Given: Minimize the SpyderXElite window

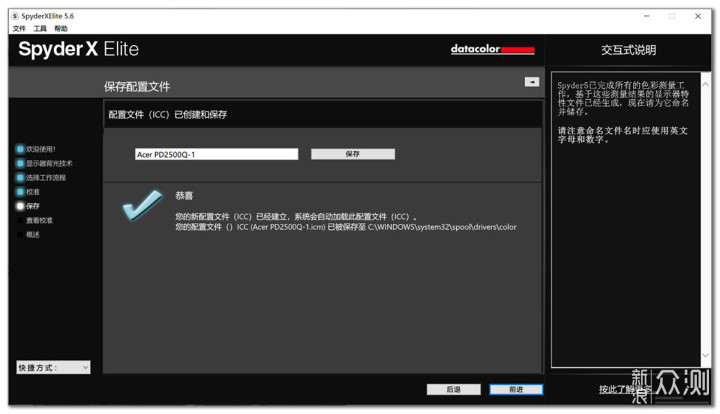Looking at the screenshot, I should point(647,16).
